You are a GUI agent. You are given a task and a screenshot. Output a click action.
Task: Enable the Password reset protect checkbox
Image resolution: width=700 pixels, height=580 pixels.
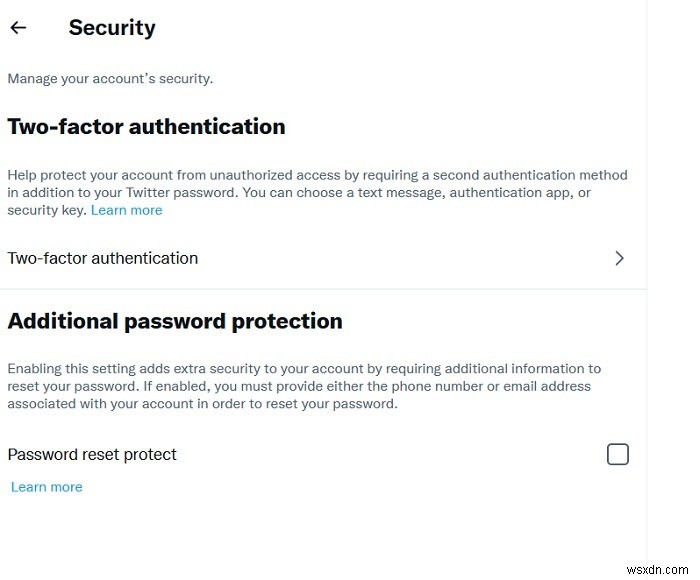pyautogui.click(x=618, y=455)
